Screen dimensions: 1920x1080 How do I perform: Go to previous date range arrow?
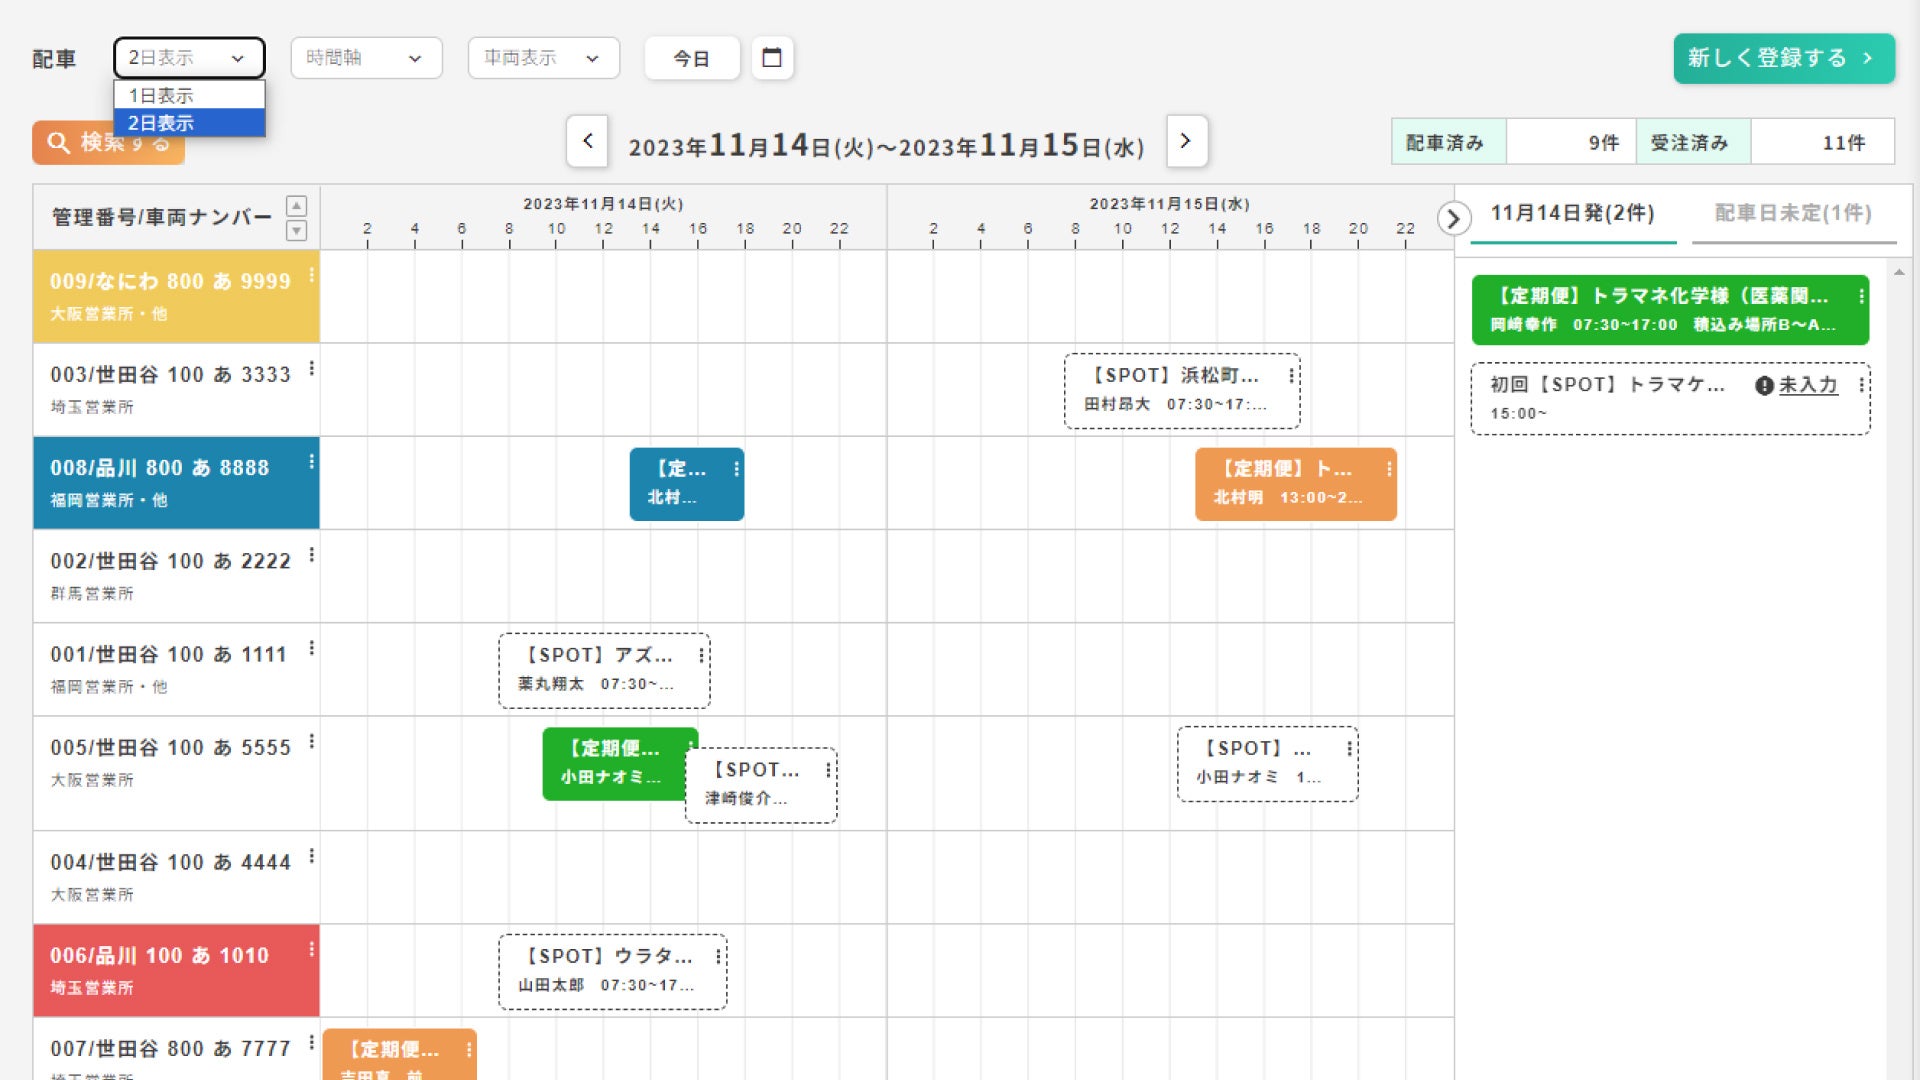click(588, 141)
